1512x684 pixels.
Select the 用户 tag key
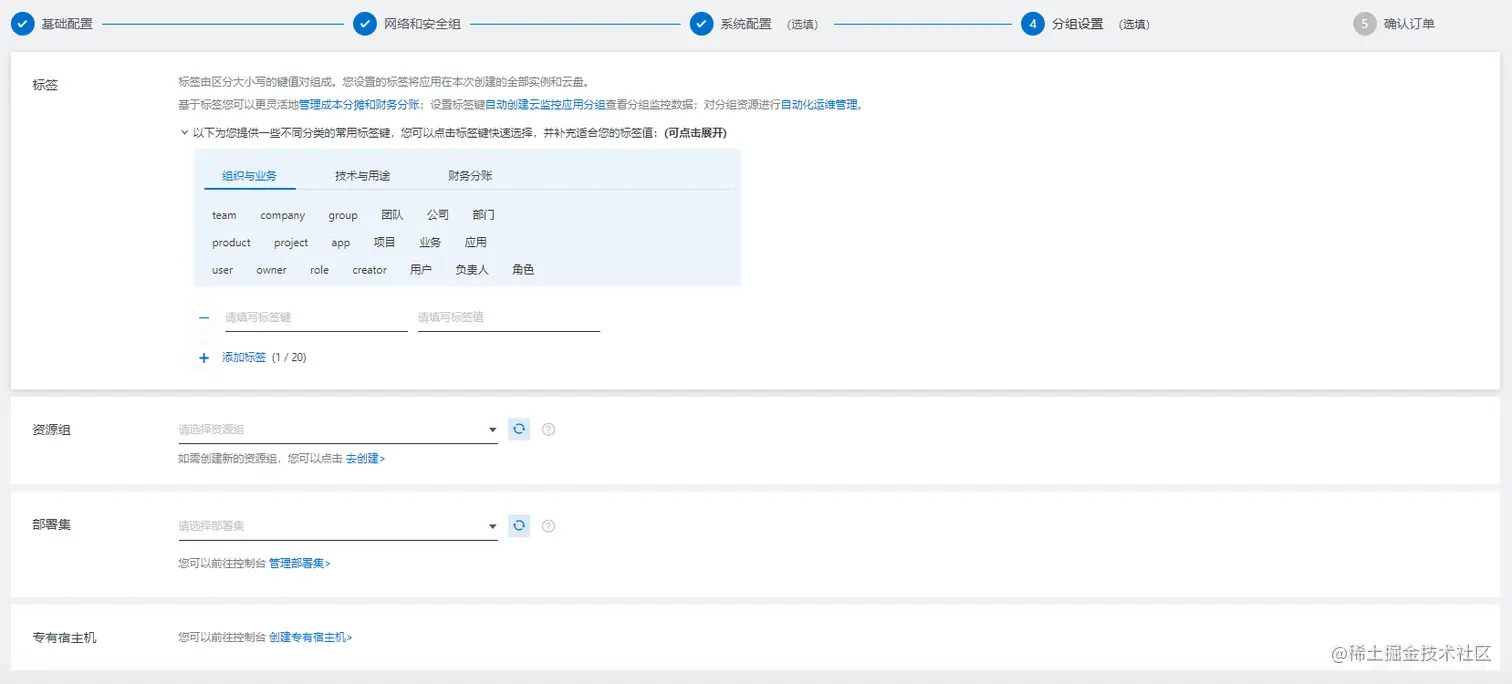[x=421, y=270]
